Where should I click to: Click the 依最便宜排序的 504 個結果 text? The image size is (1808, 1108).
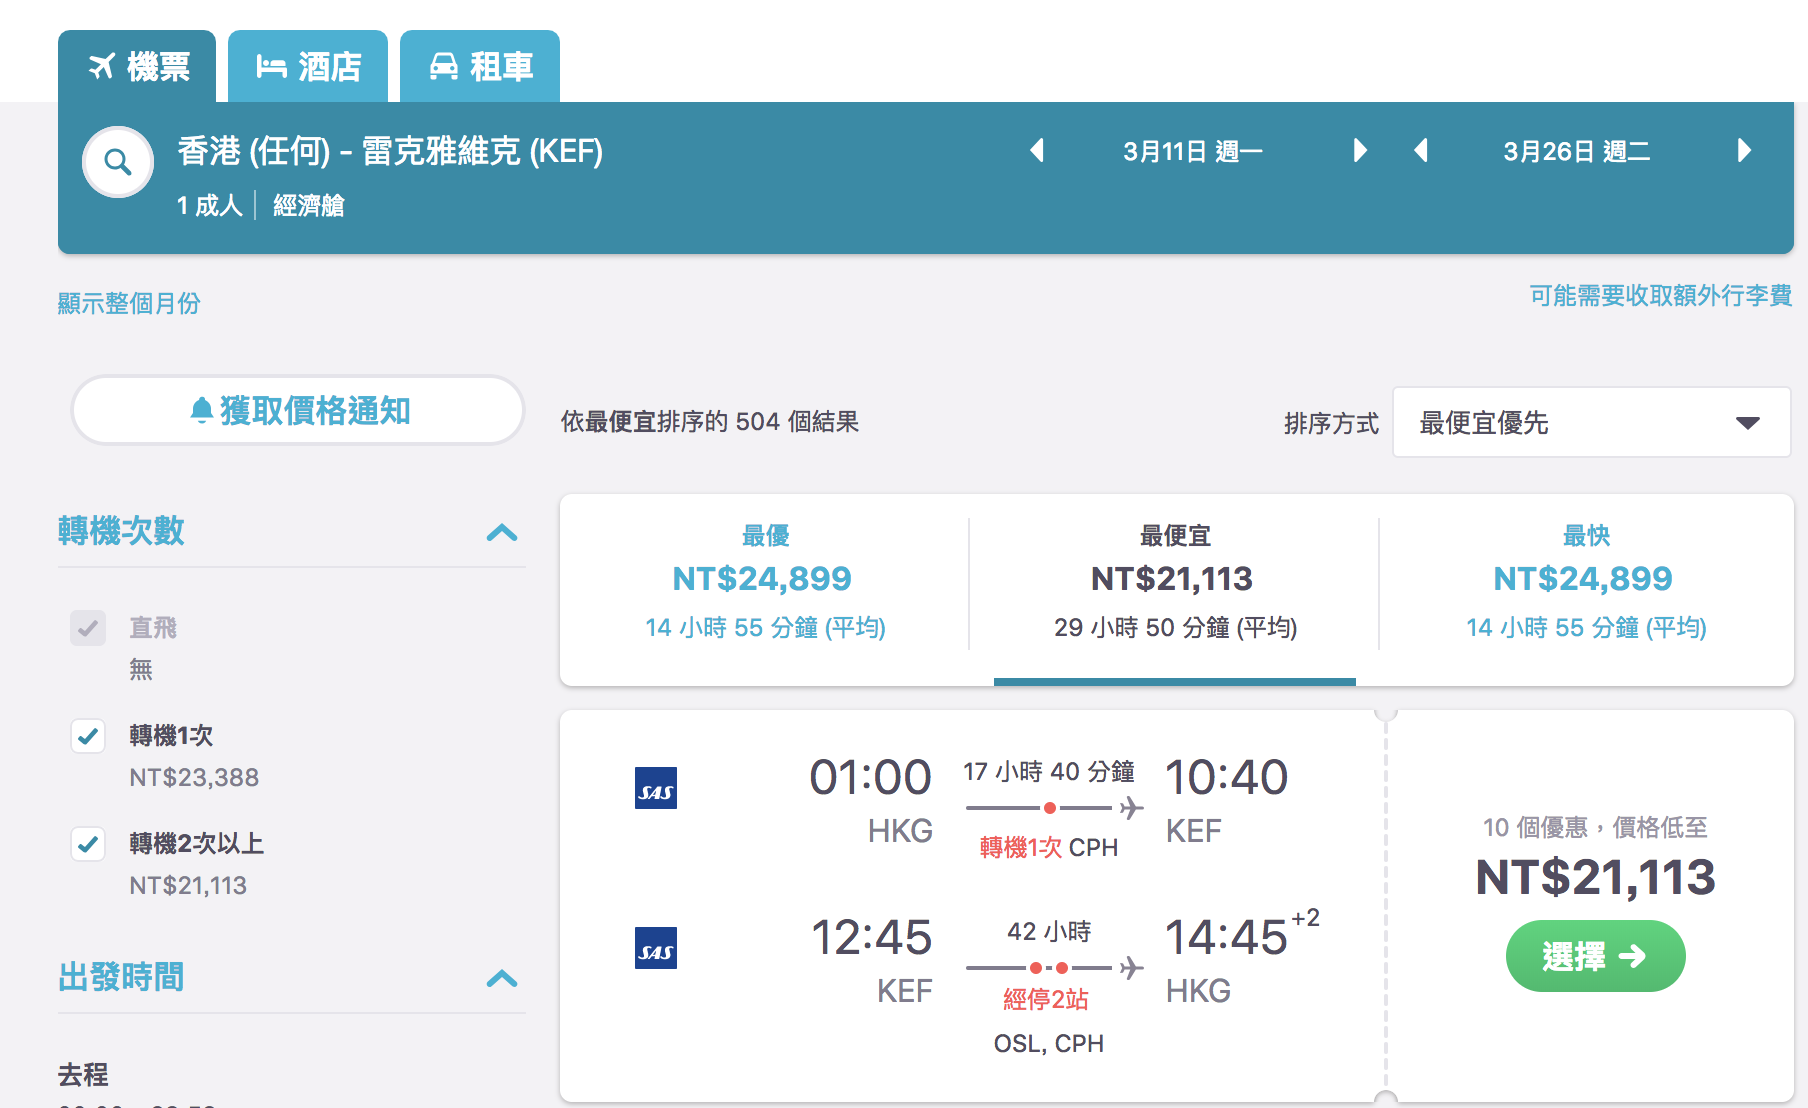pyautogui.click(x=710, y=422)
